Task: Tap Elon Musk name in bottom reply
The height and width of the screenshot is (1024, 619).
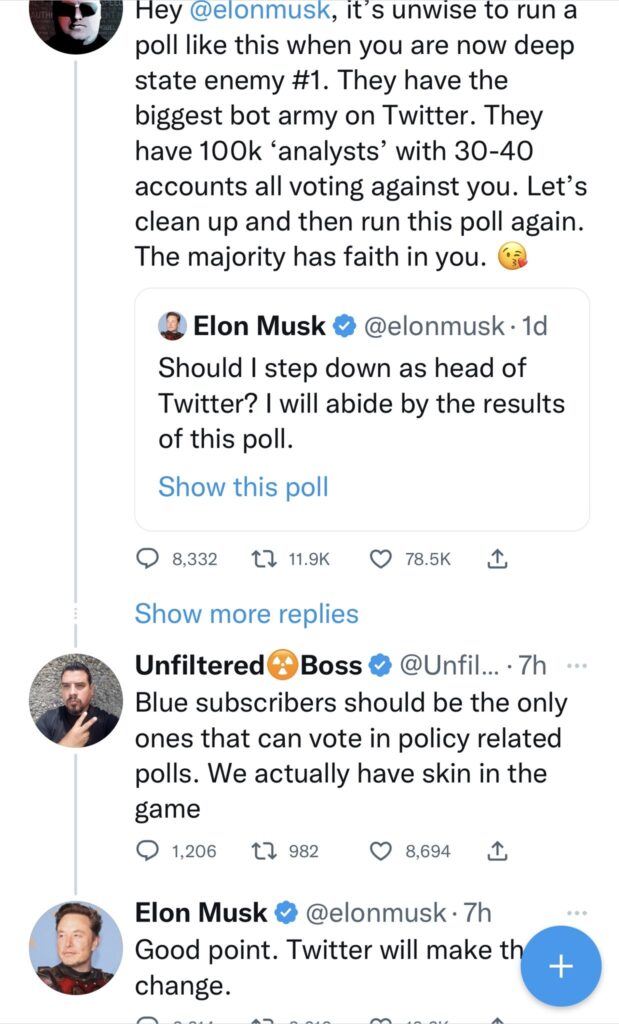Action: pyautogui.click(x=201, y=913)
